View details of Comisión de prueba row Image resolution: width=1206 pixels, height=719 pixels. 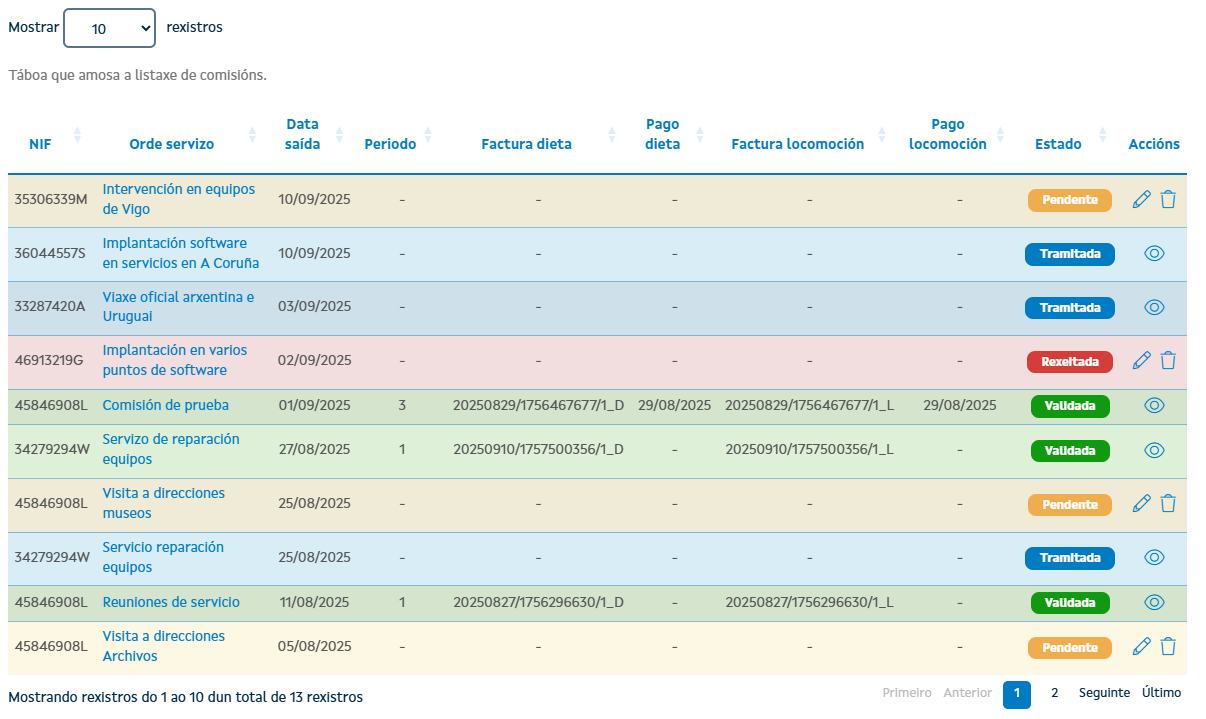(1154, 406)
